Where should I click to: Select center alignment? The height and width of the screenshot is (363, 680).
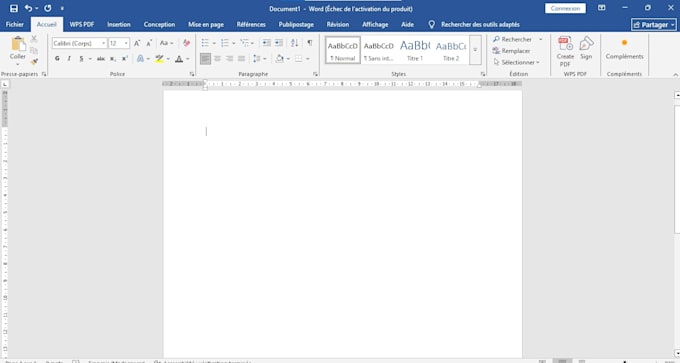[217, 59]
